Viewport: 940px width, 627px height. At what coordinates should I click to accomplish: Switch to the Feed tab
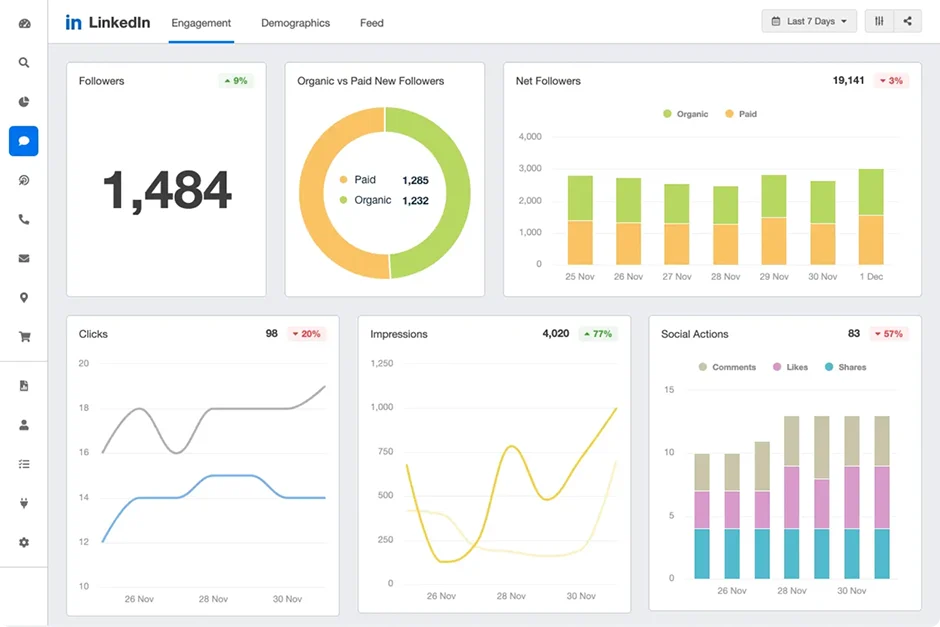point(371,22)
